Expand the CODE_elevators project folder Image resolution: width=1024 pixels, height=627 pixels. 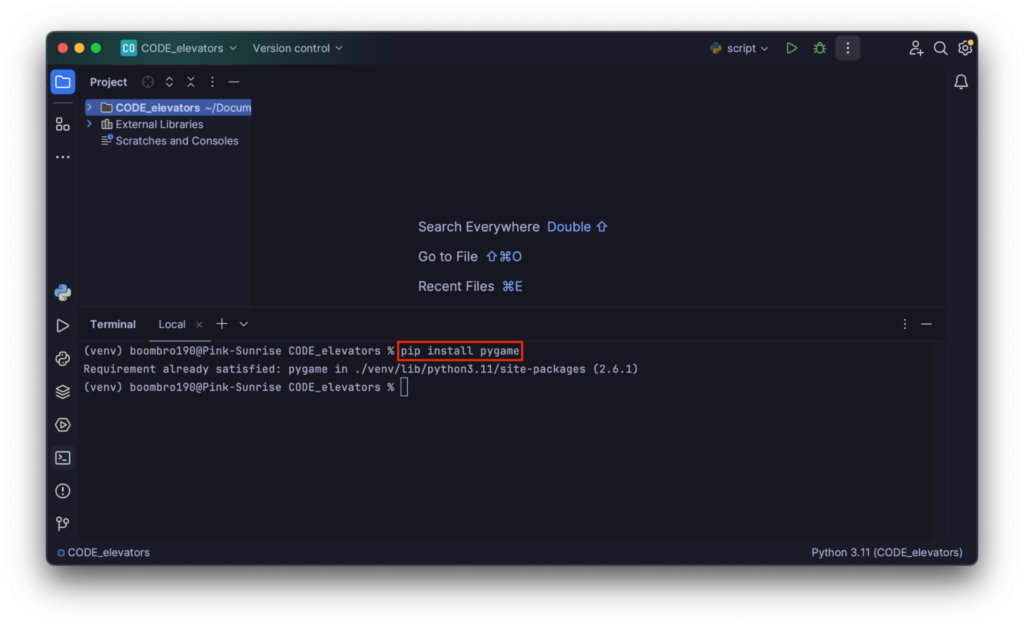90,107
